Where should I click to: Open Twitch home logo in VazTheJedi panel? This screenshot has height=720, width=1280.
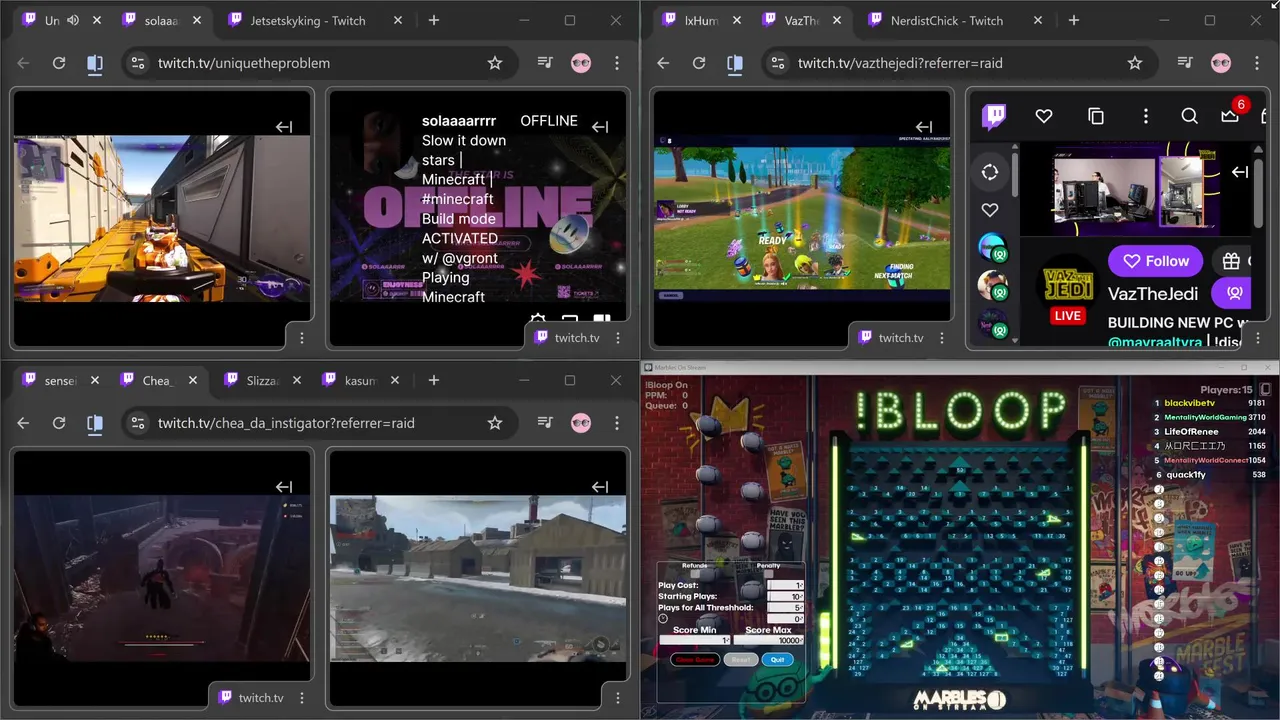click(994, 117)
